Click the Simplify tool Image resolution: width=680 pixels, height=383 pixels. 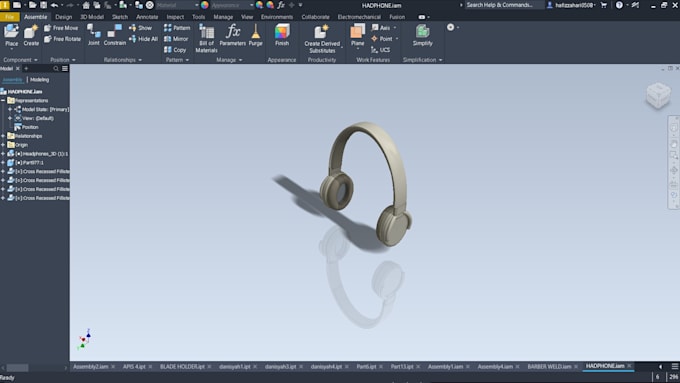click(422, 35)
